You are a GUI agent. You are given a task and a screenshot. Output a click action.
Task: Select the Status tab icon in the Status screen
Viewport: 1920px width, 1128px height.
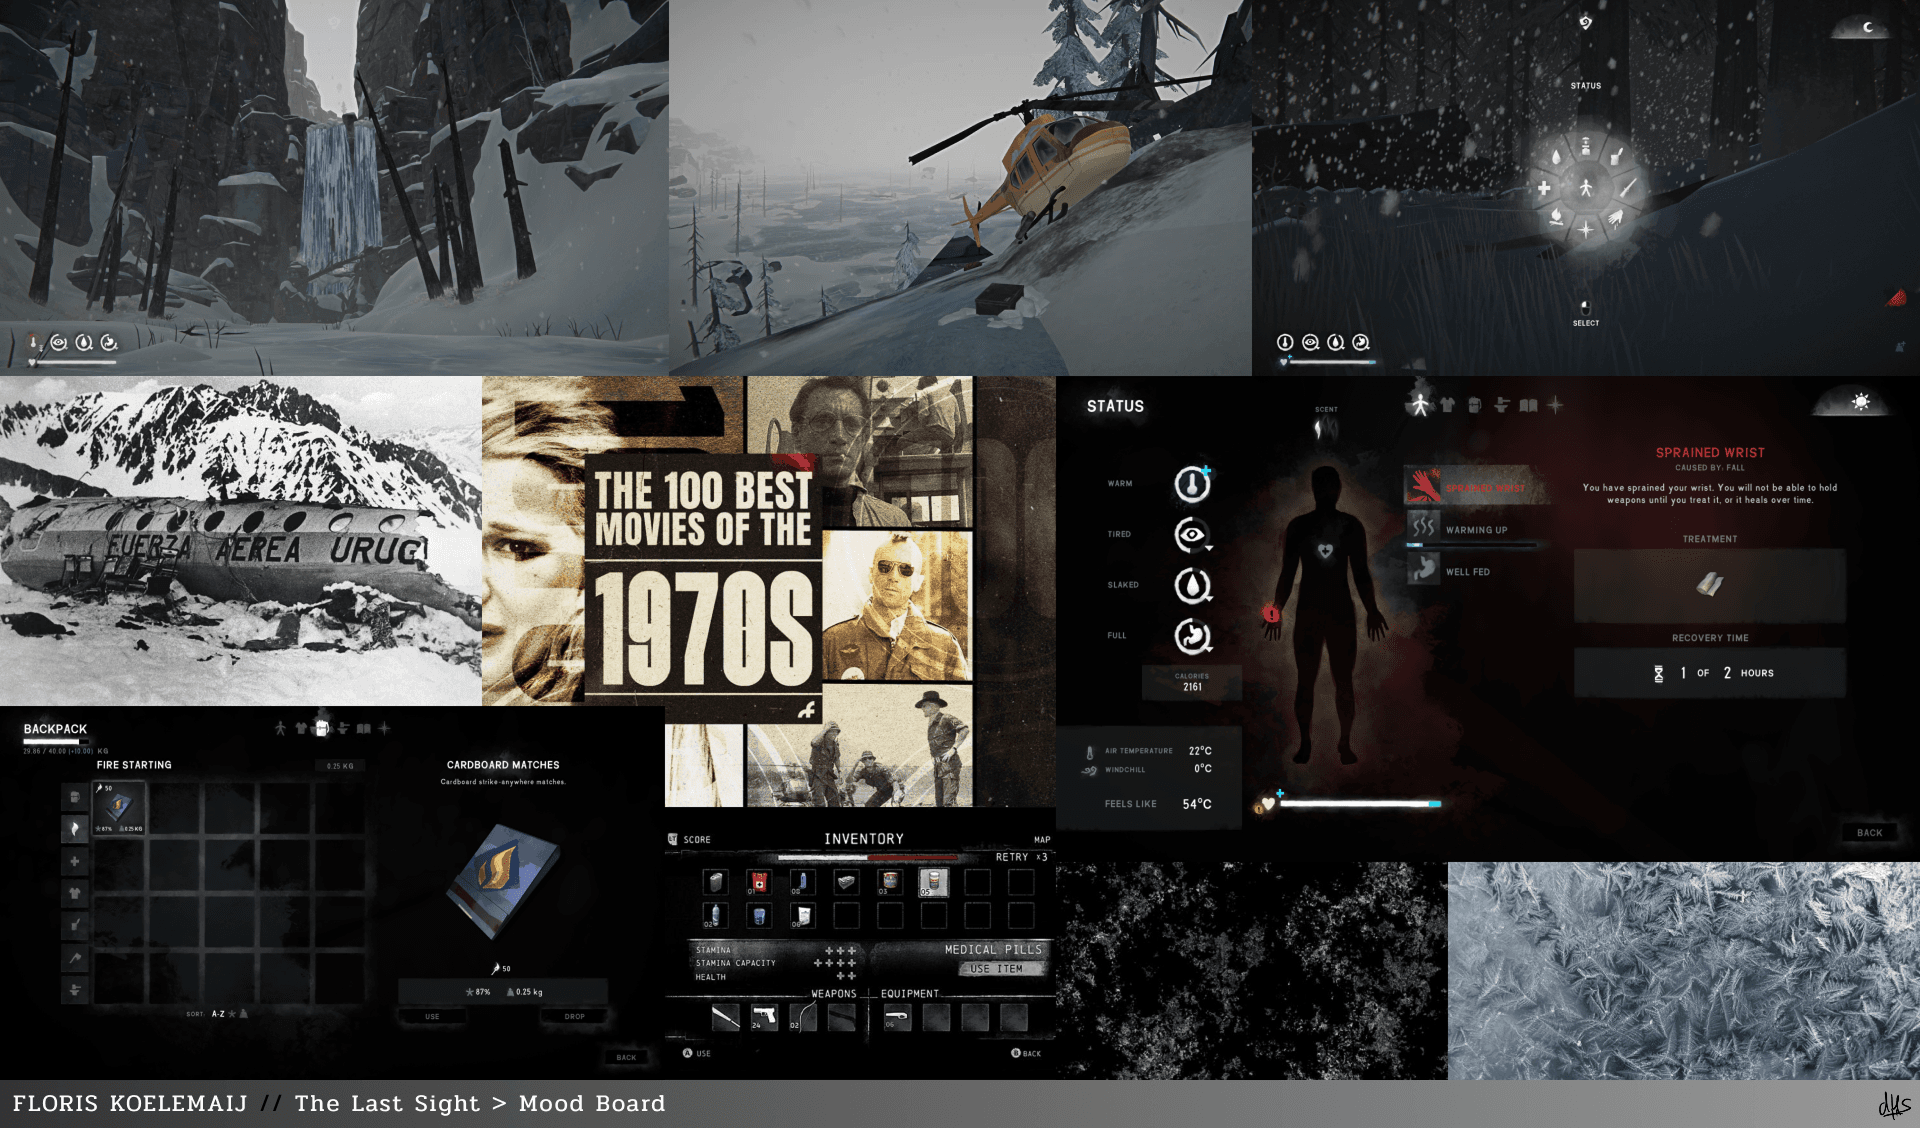(1420, 404)
